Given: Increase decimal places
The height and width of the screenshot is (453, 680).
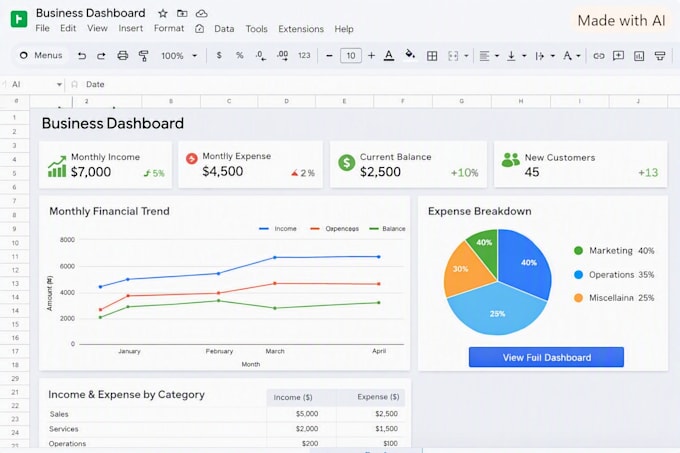Looking at the screenshot, I should tap(282, 55).
